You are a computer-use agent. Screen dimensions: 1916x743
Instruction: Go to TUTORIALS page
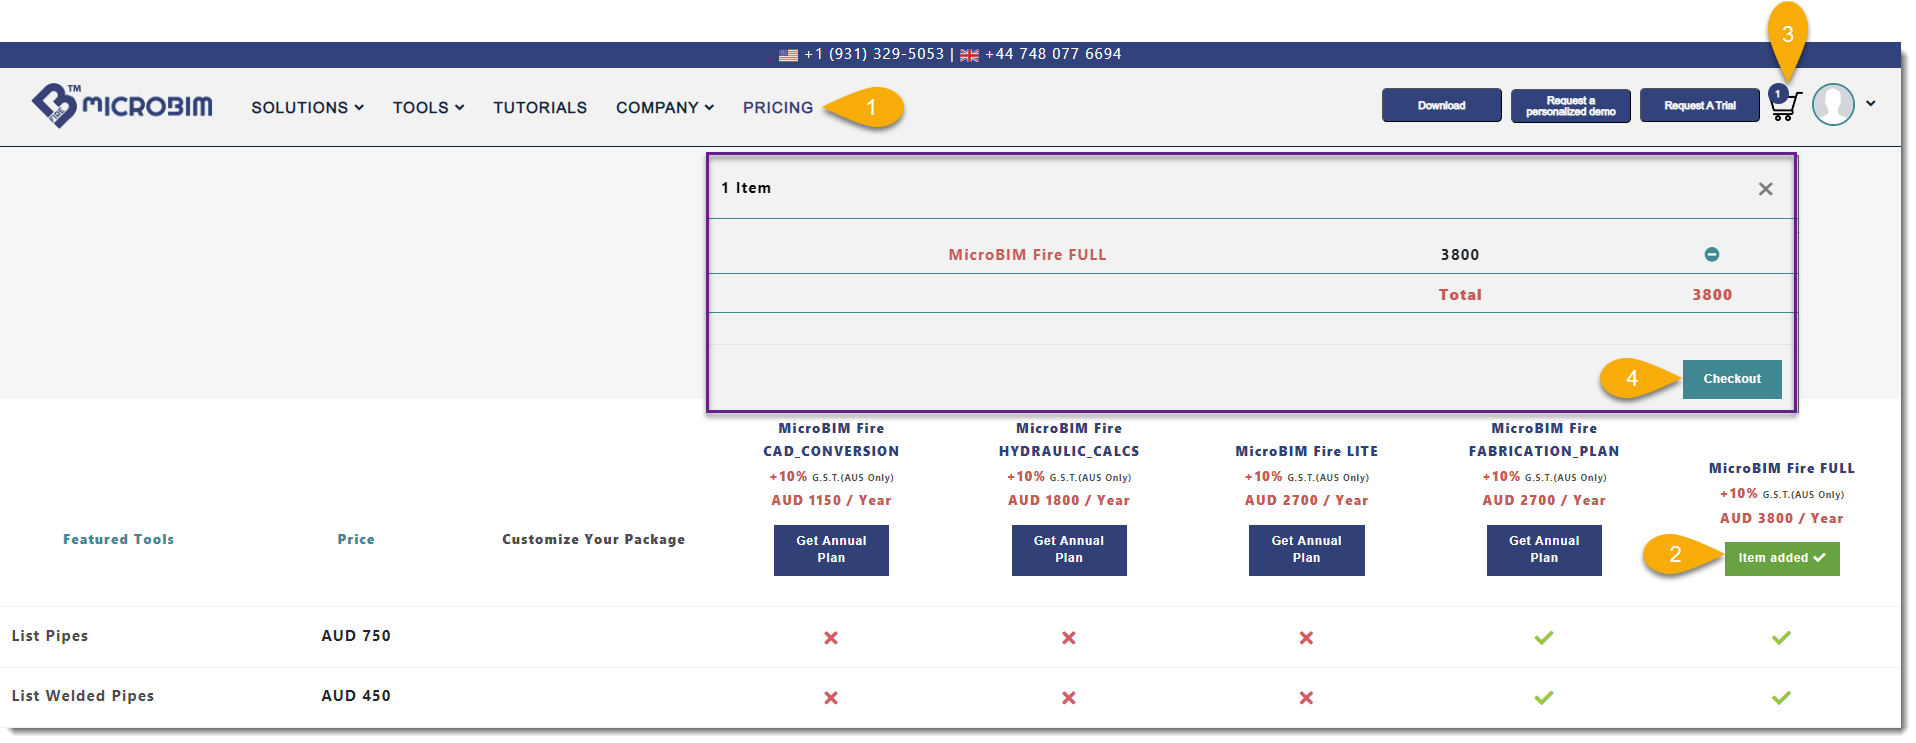click(x=540, y=107)
